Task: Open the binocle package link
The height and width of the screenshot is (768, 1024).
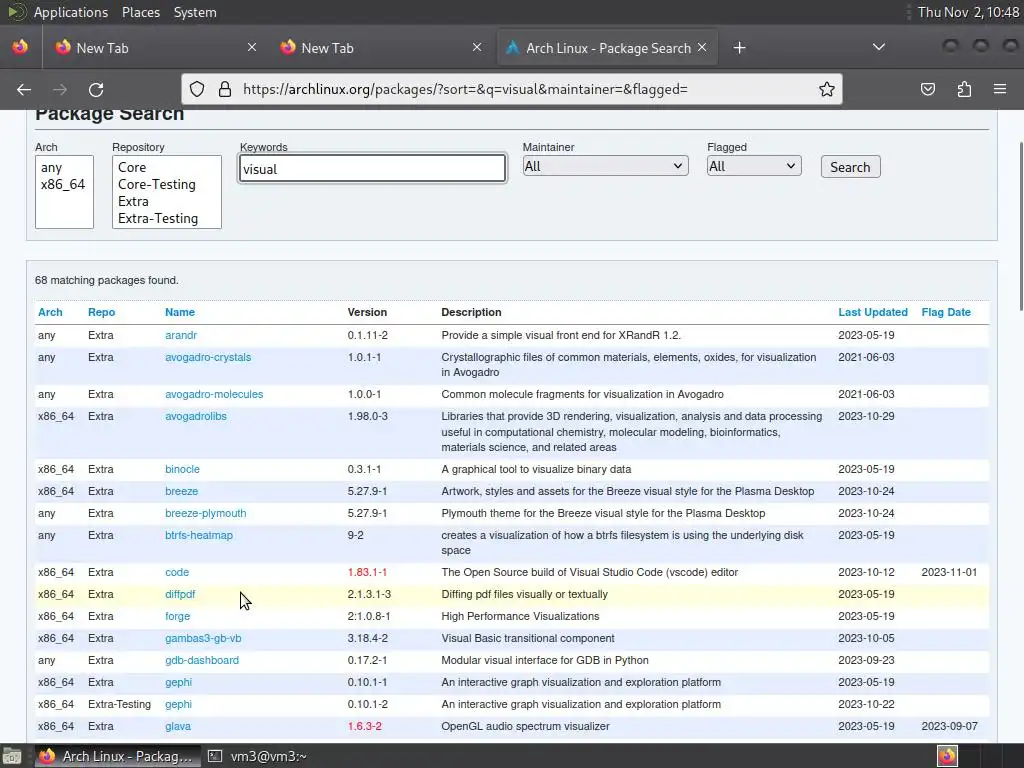Action: tap(182, 469)
